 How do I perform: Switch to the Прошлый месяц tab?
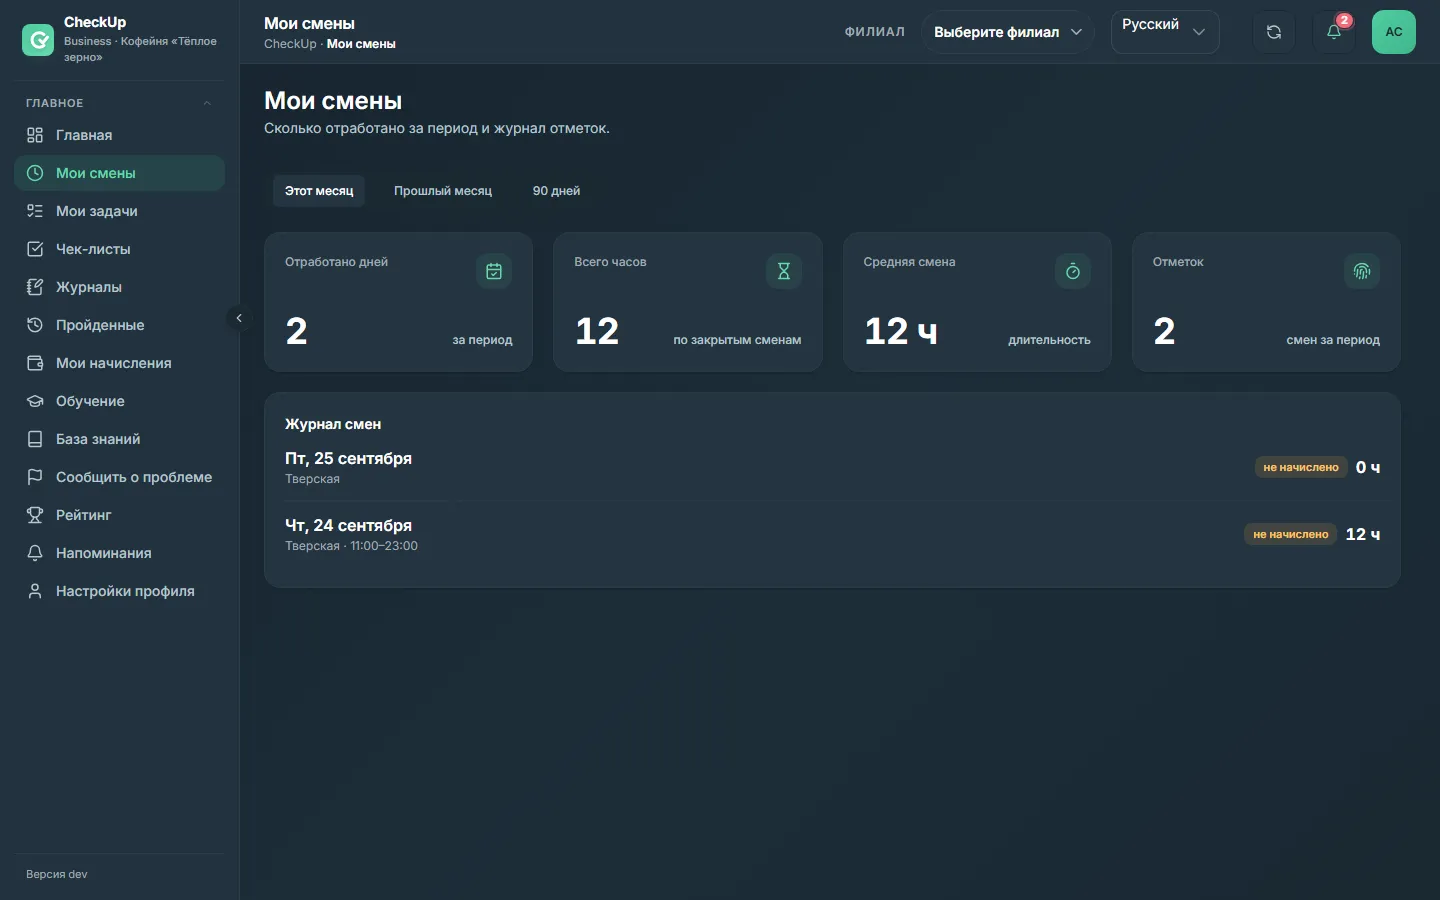coord(443,191)
